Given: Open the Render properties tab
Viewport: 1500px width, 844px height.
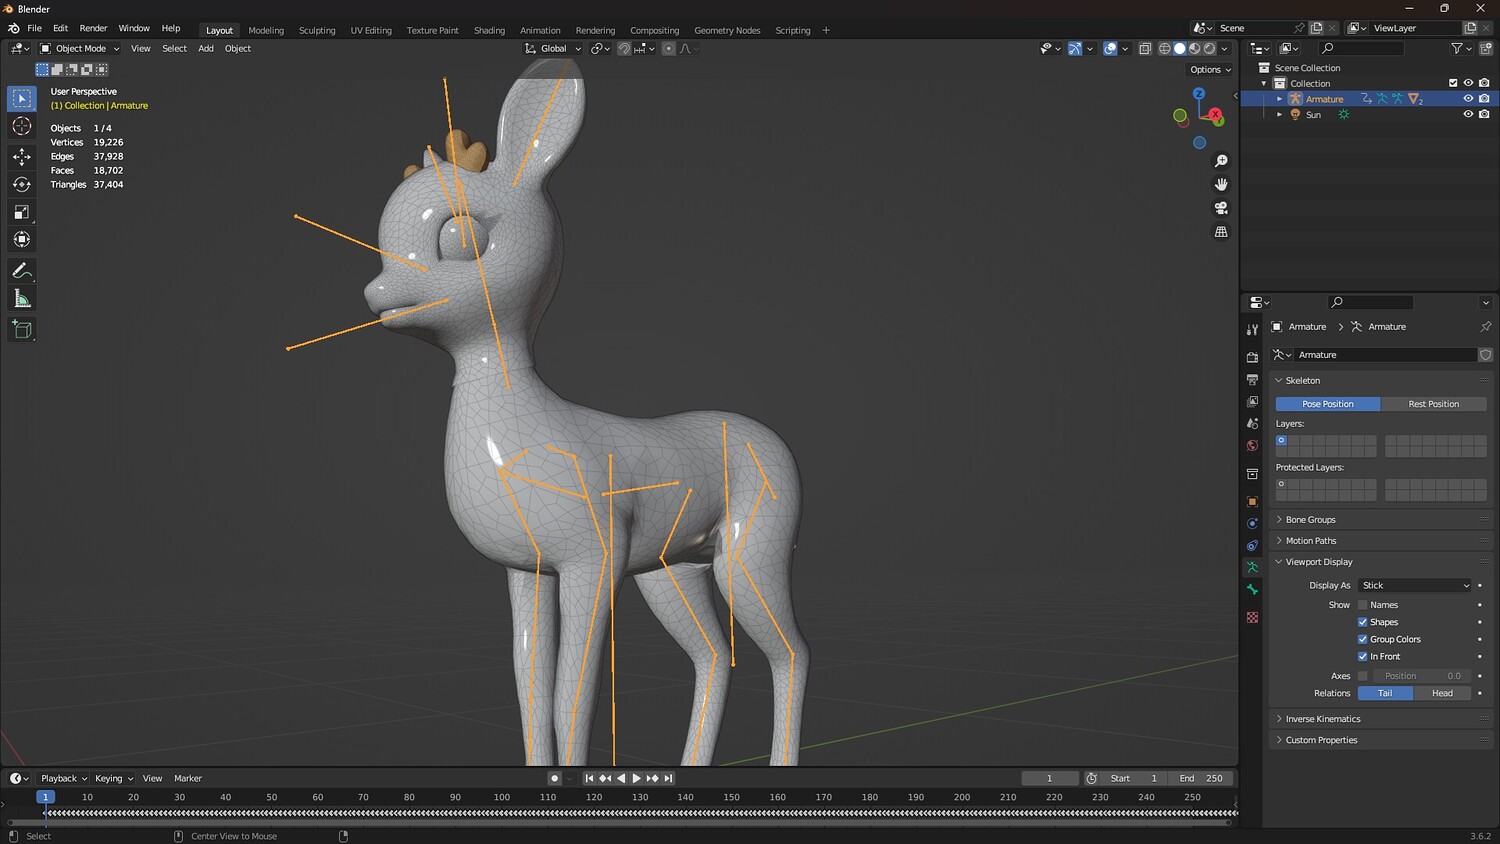Looking at the screenshot, I should (x=1252, y=357).
